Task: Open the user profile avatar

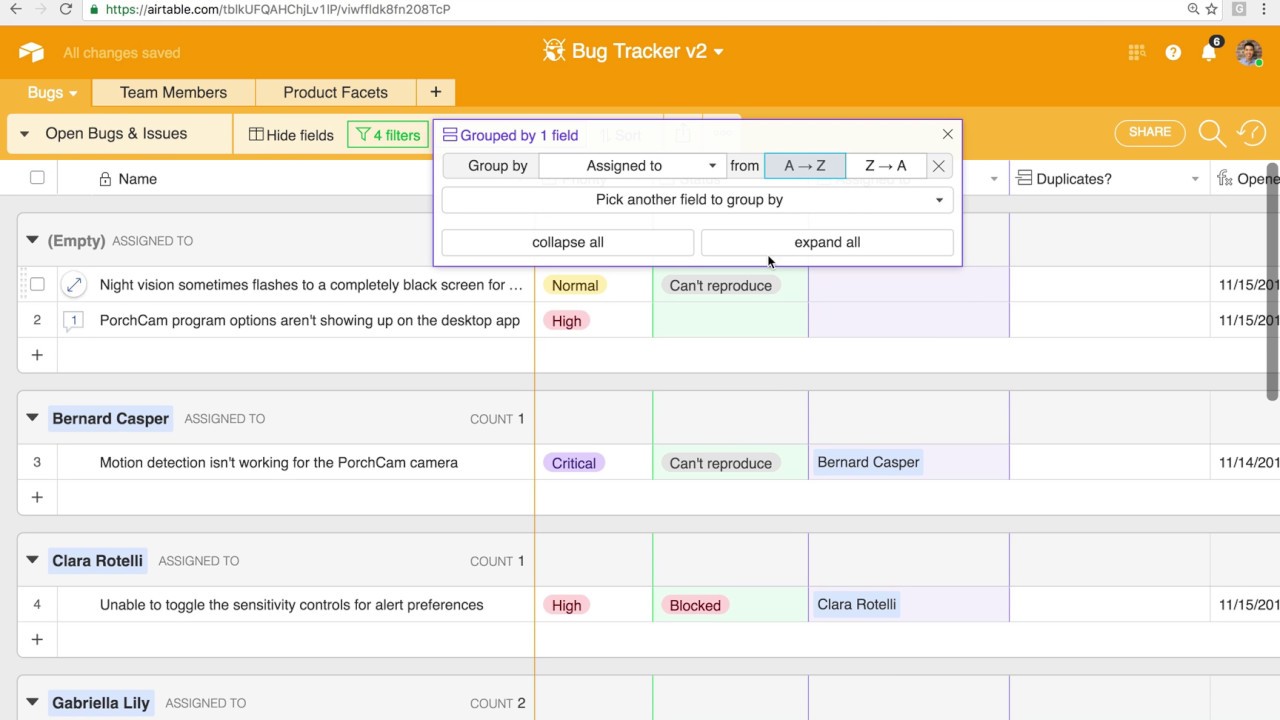Action: pyautogui.click(x=1248, y=53)
